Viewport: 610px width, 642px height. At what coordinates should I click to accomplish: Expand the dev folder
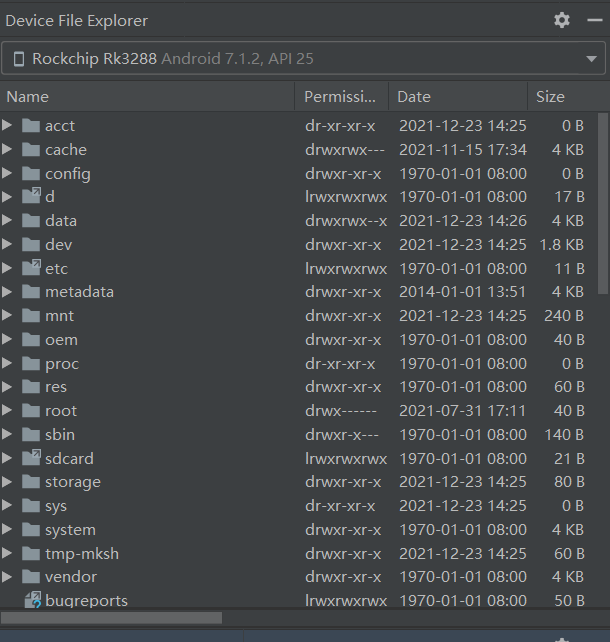click(x=7, y=244)
